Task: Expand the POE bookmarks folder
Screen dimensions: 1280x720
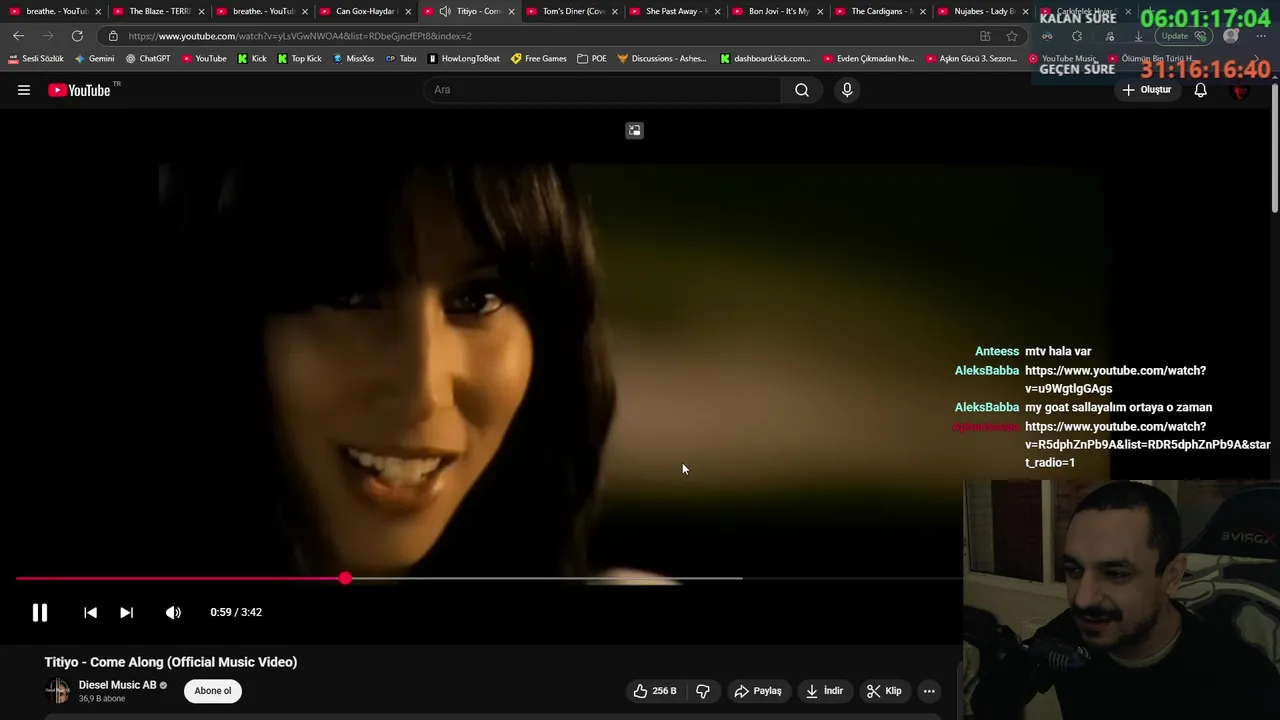Action: [x=592, y=59]
